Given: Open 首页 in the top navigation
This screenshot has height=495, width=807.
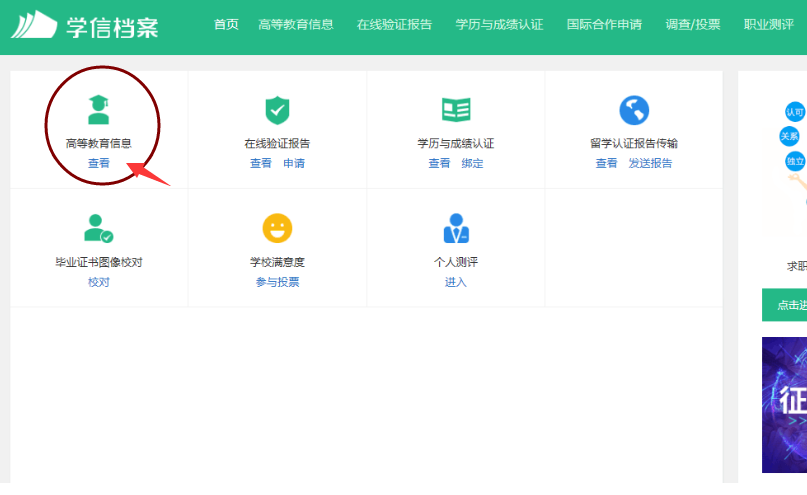Looking at the screenshot, I should [226, 25].
